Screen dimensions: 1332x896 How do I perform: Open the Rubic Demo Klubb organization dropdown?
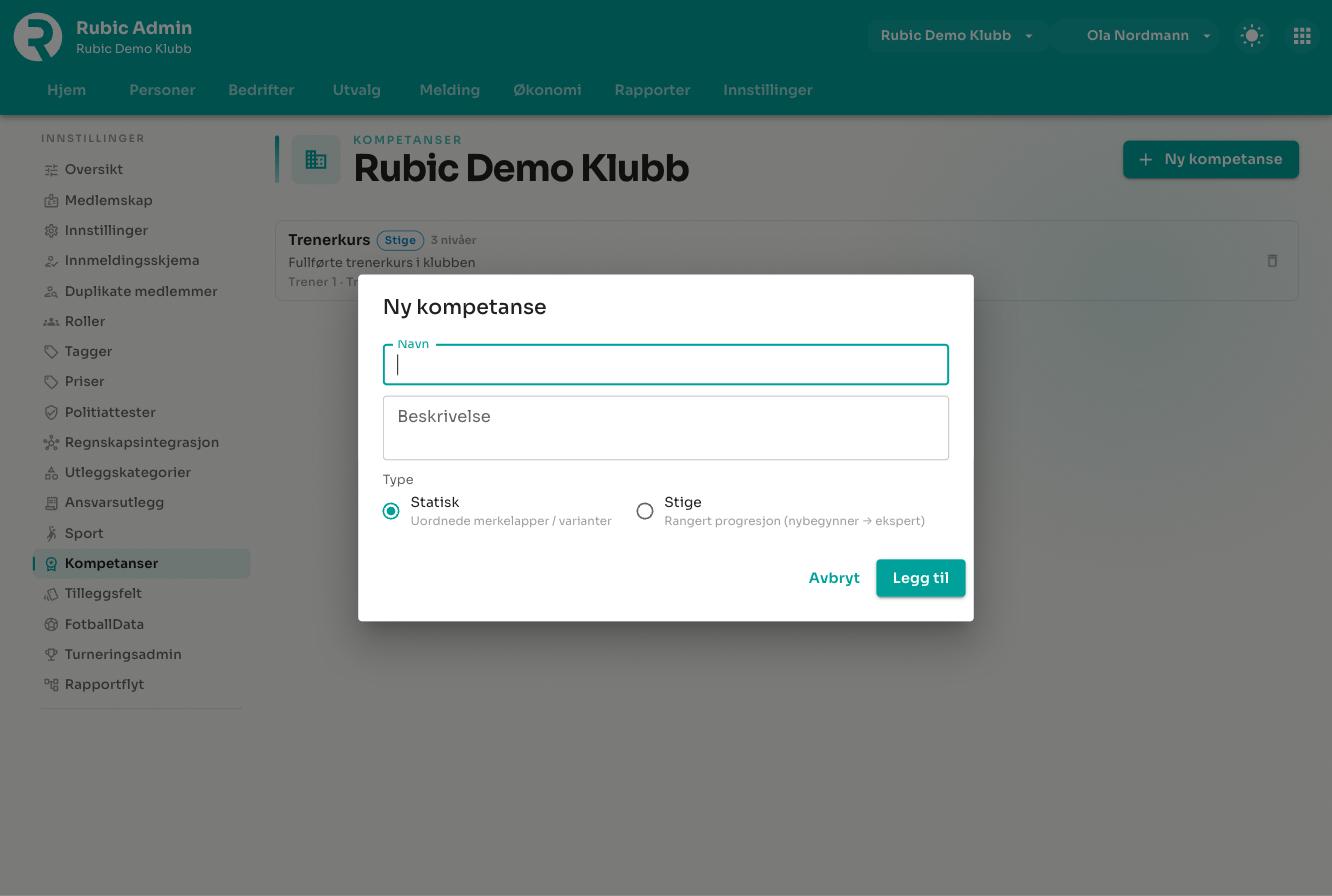(957, 36)
